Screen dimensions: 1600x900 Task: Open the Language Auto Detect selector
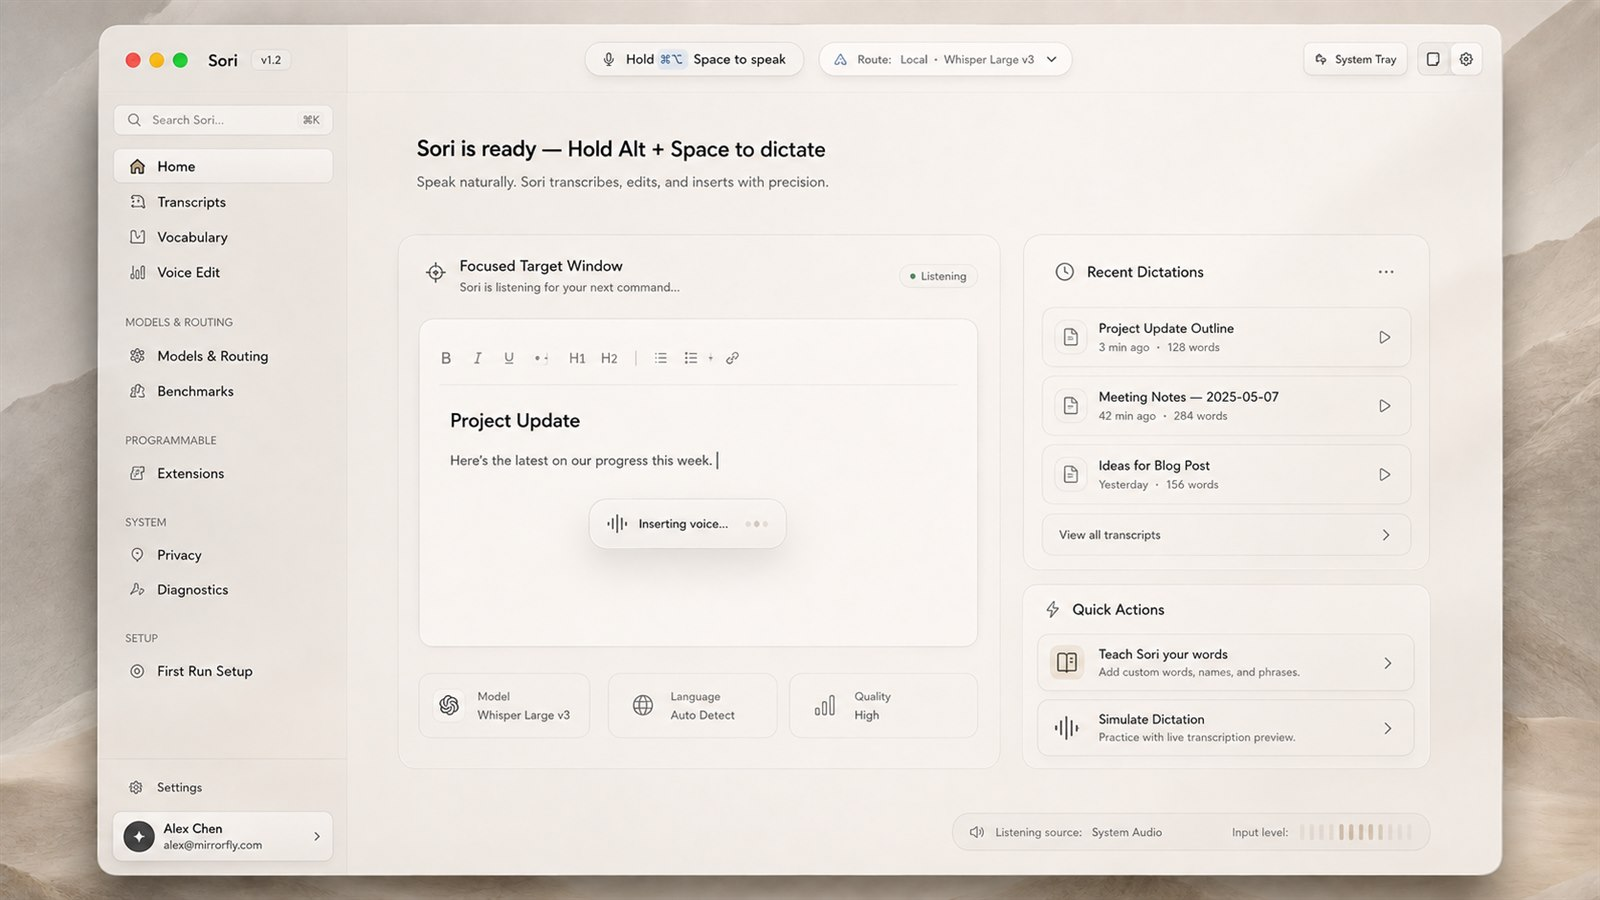click(692, 706)
